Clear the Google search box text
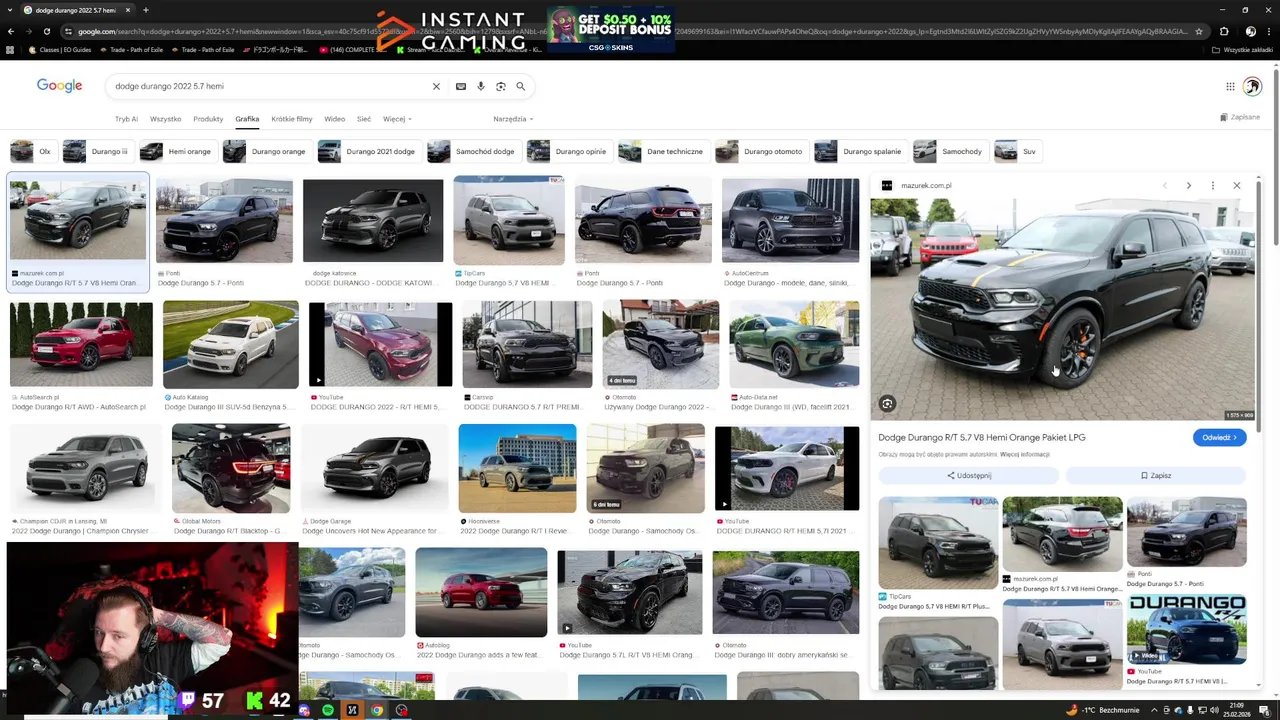1280x720 pixels. [436, 86]
